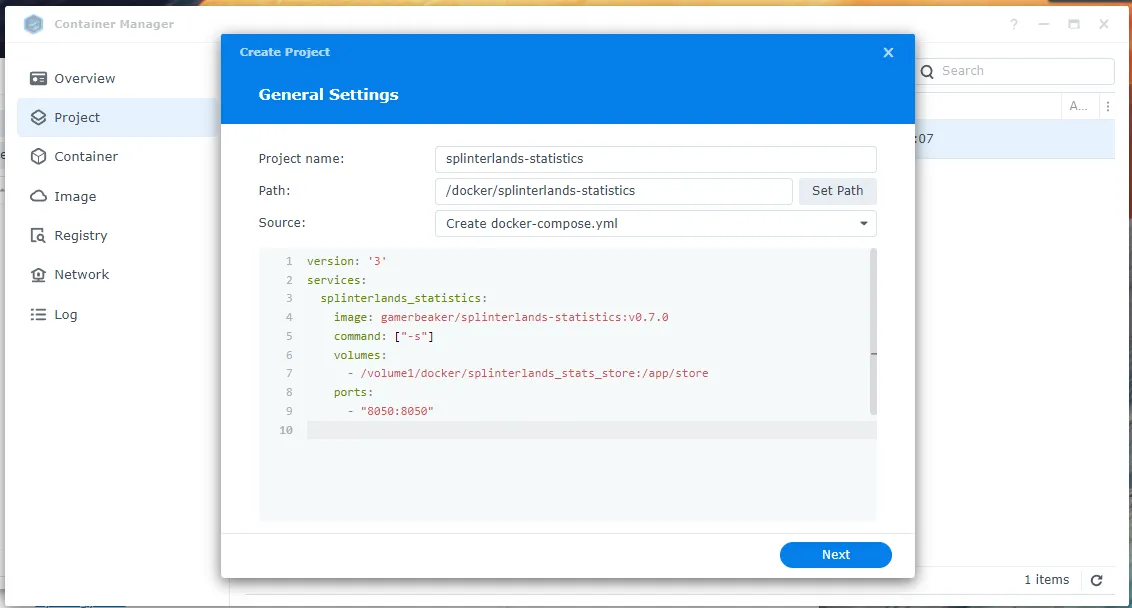
Task: Expand the Source dropdown arrow
Action: (x=863, y=223)
